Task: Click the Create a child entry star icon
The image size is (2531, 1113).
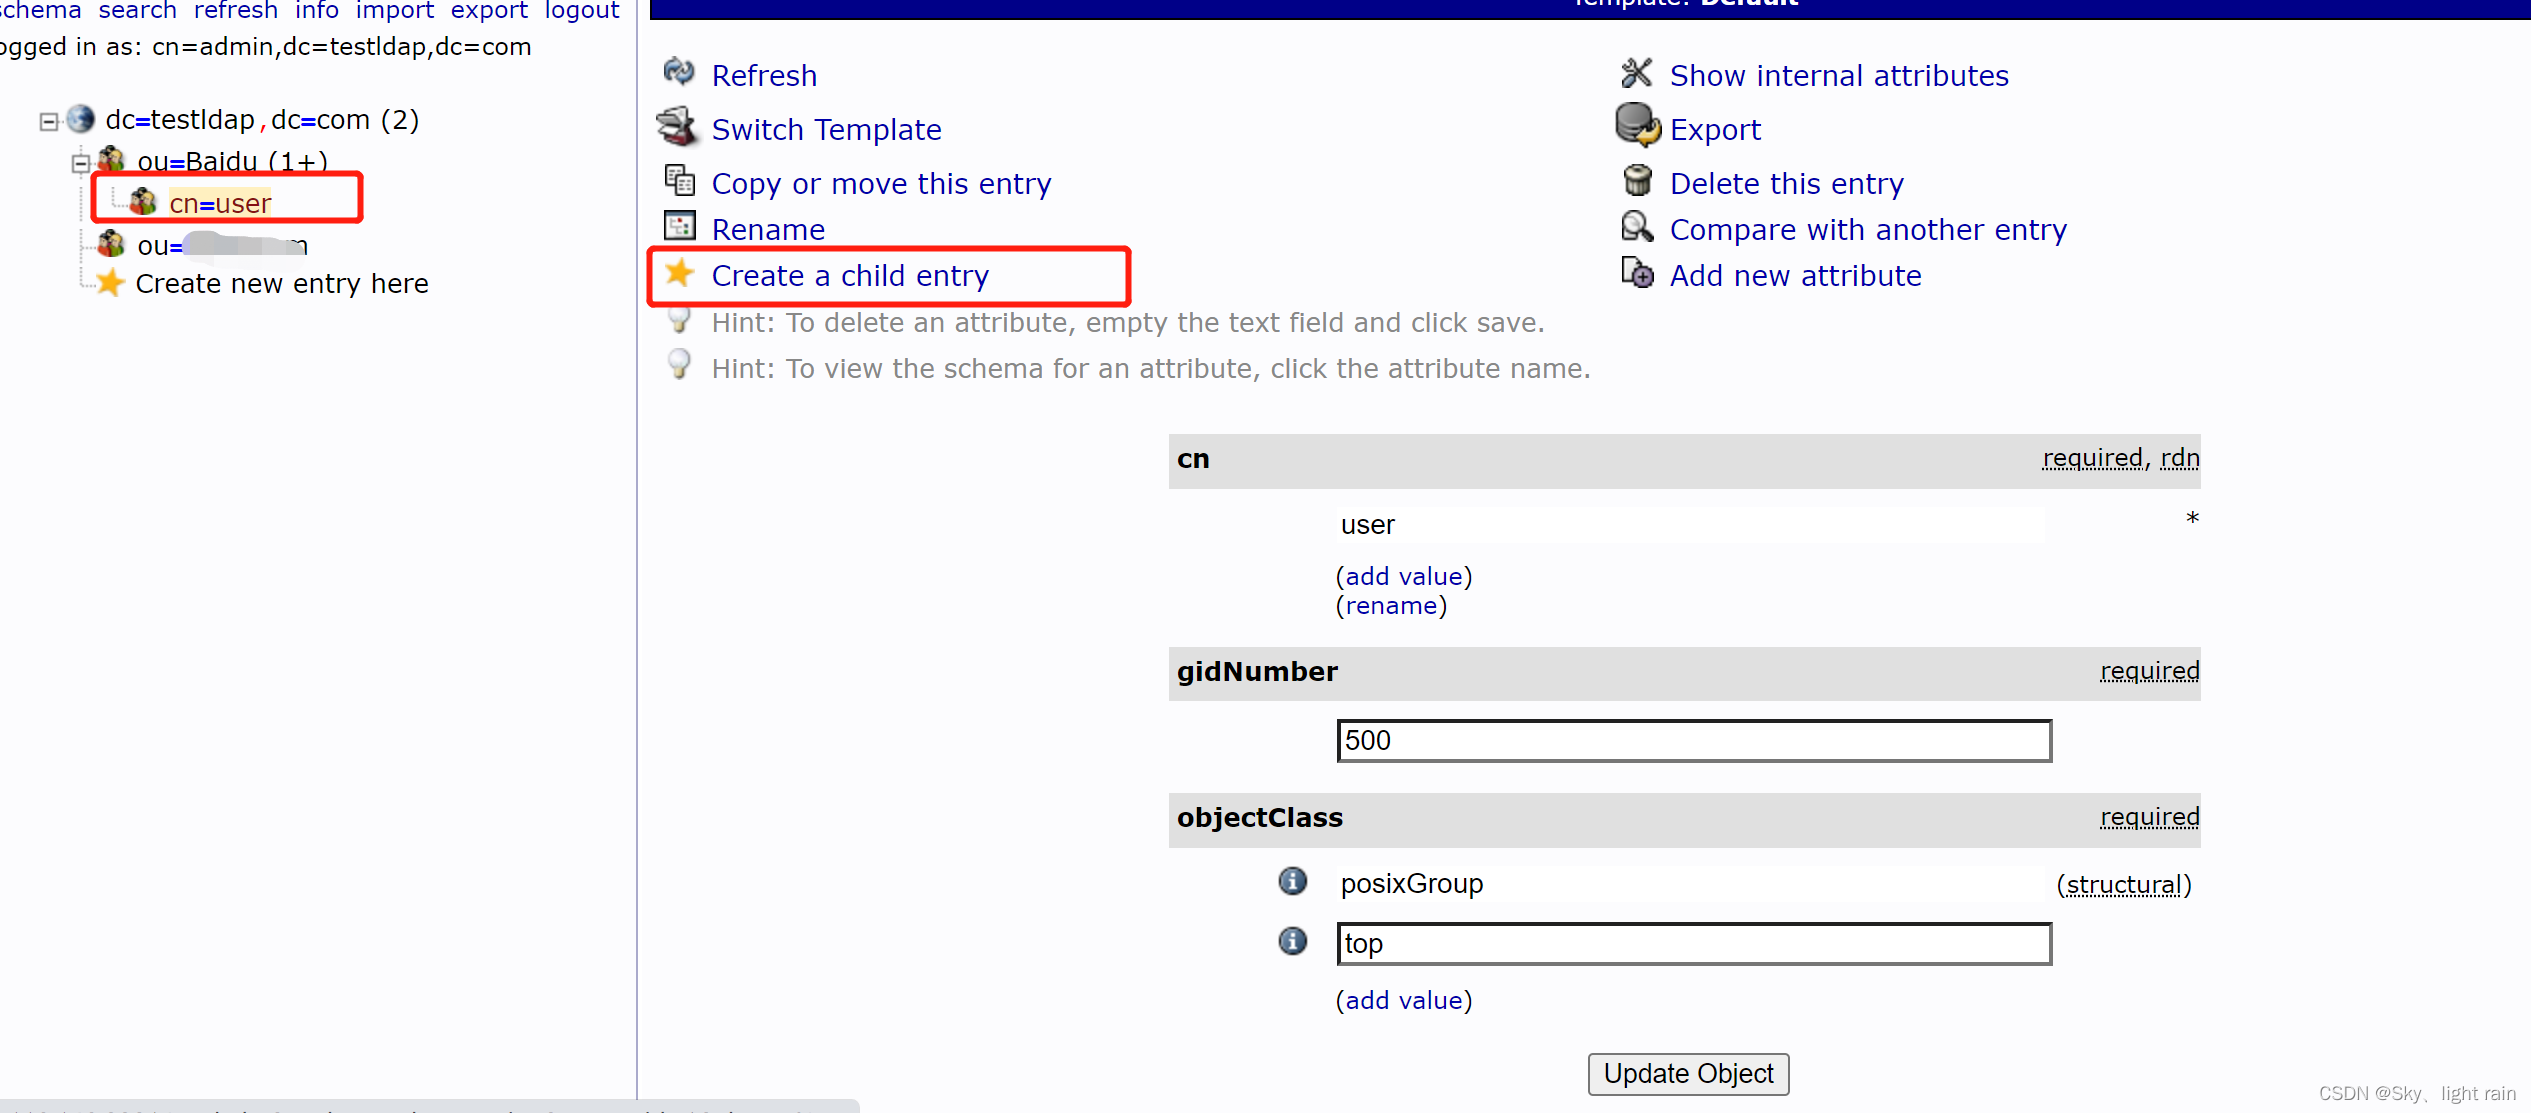Action: (x=681, y=274)
